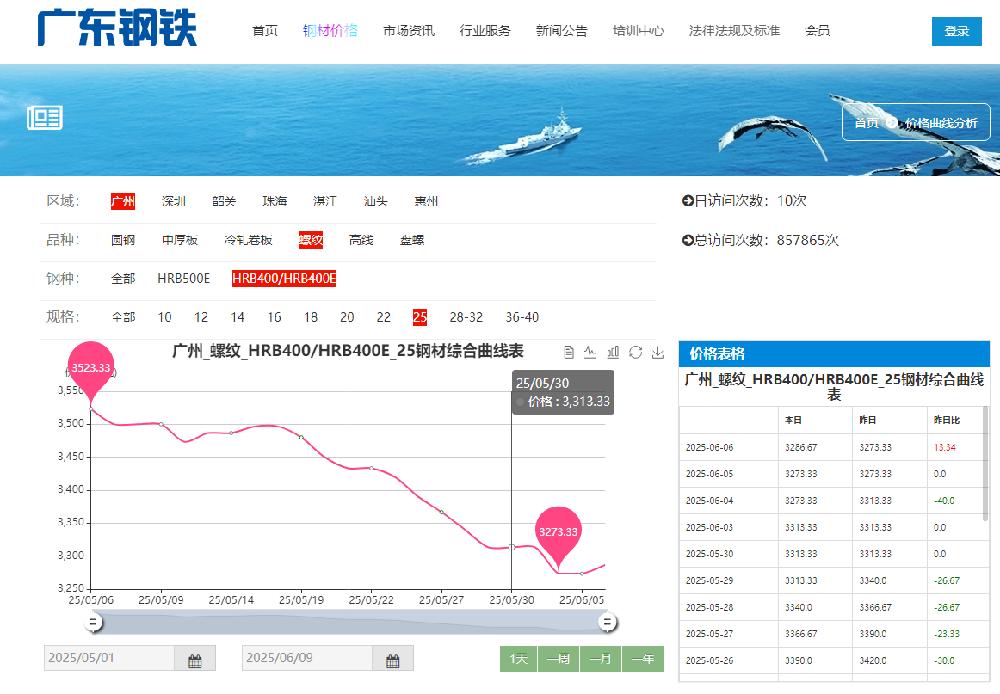Screen dimensions: 1000x694
Task: Select 深圳 region filter option
Action: click(174, 201)
